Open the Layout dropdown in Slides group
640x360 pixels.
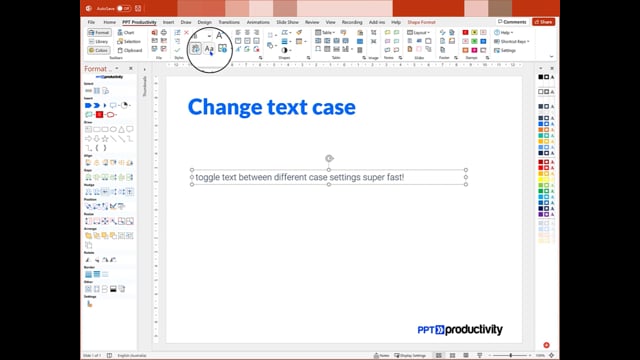click(x=419, y=32)
